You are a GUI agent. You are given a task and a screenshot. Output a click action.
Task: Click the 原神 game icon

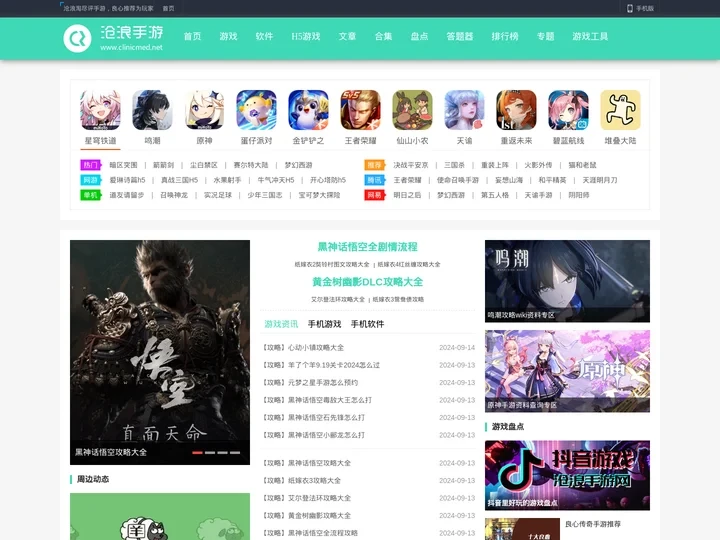[x=204, y=110]
